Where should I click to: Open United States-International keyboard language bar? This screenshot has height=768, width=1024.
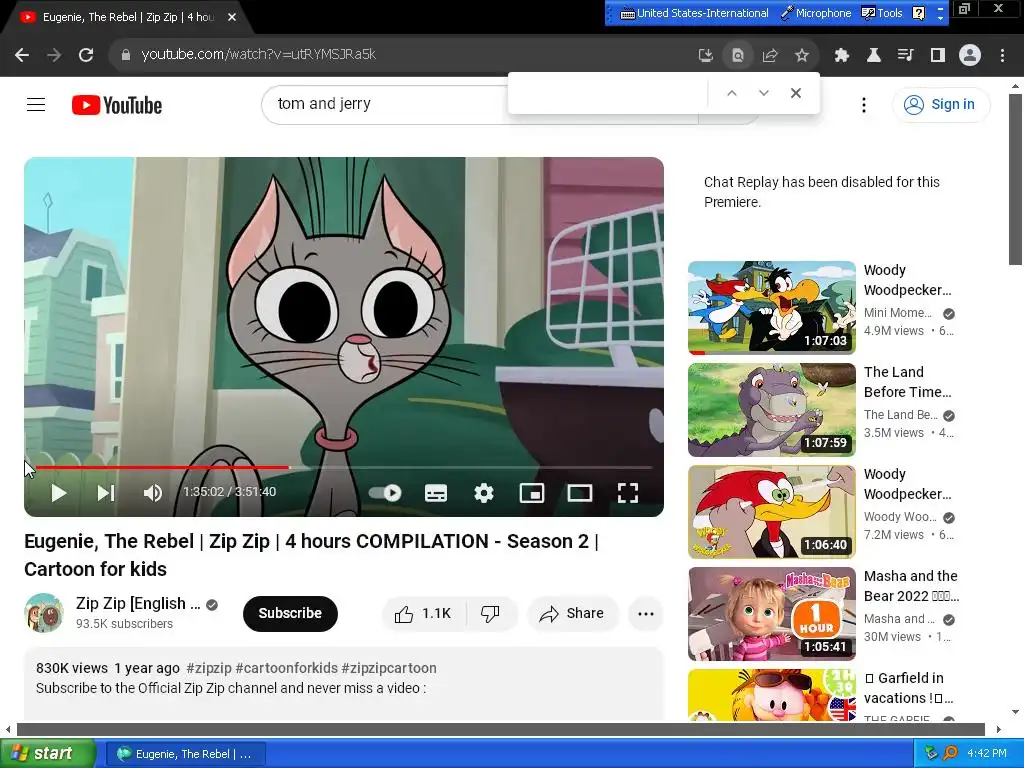694,13
